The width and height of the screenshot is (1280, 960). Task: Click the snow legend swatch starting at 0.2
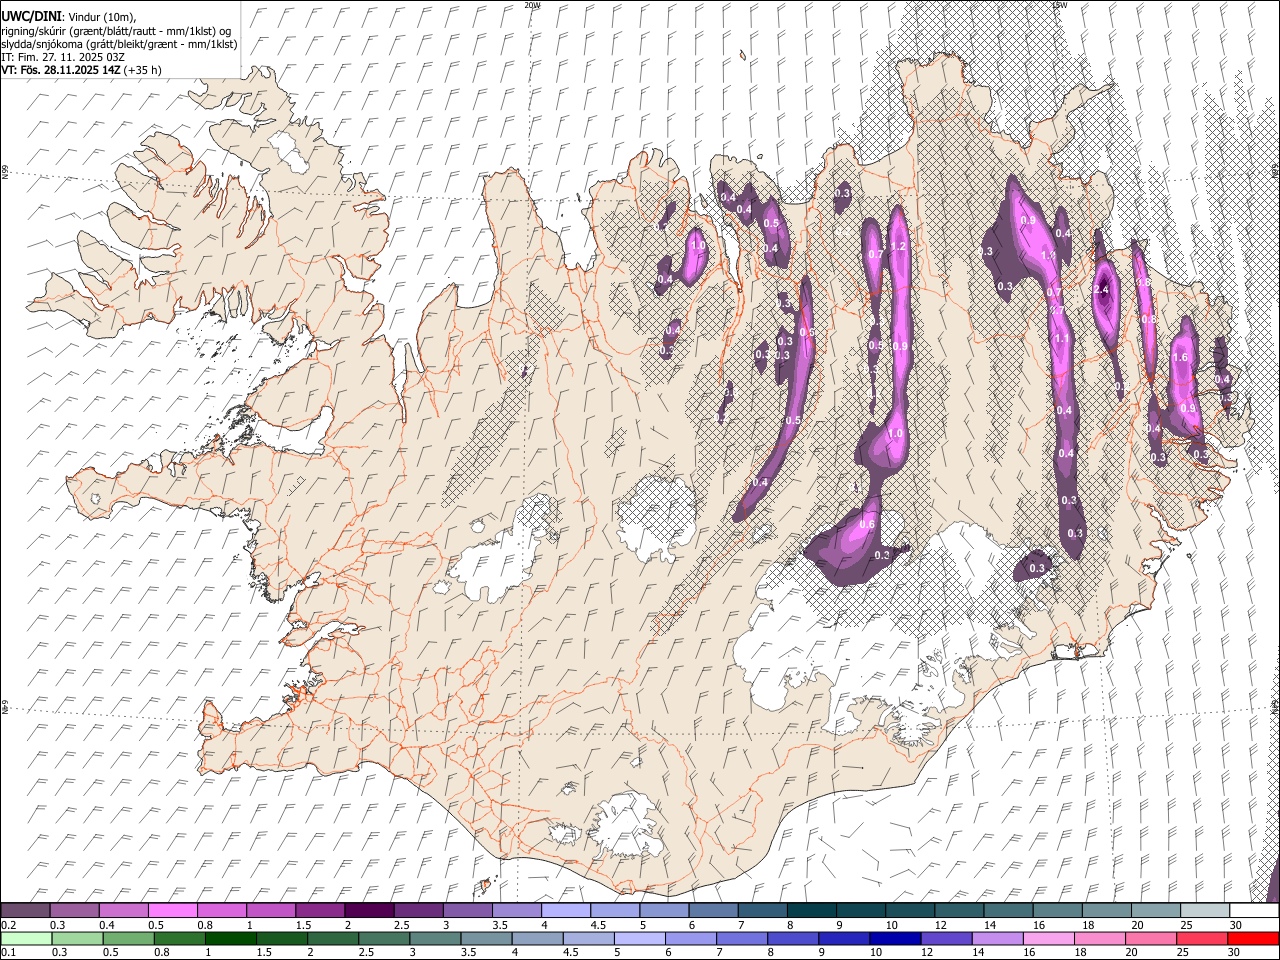(25, 911)
